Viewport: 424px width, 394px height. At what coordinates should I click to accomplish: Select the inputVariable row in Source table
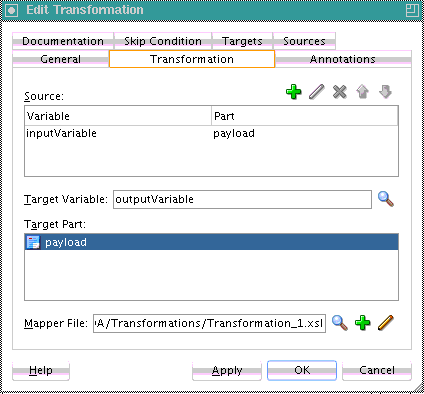coord(211,133)
